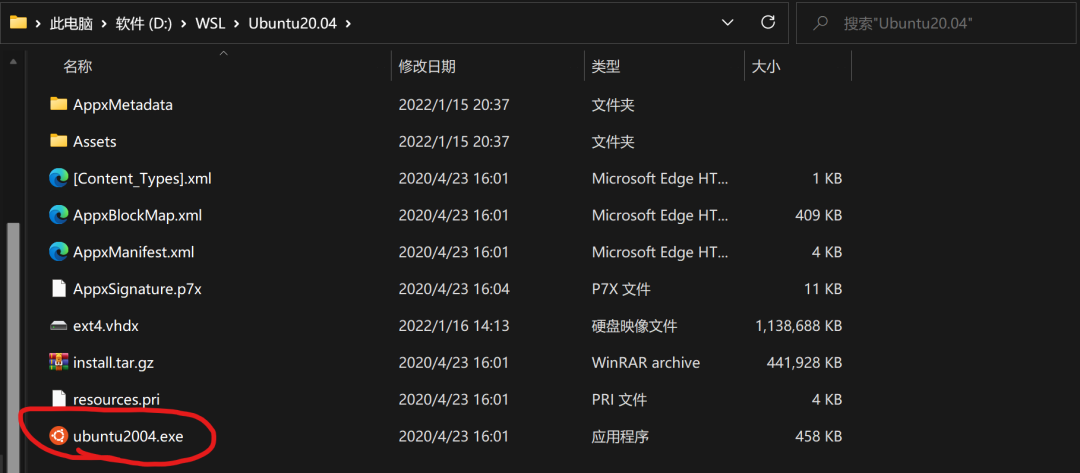The height and width of the screenshot is (473, 1080).
Task: Click the AppxSignature.p7x file icon
Action: (x=59, y=289)
